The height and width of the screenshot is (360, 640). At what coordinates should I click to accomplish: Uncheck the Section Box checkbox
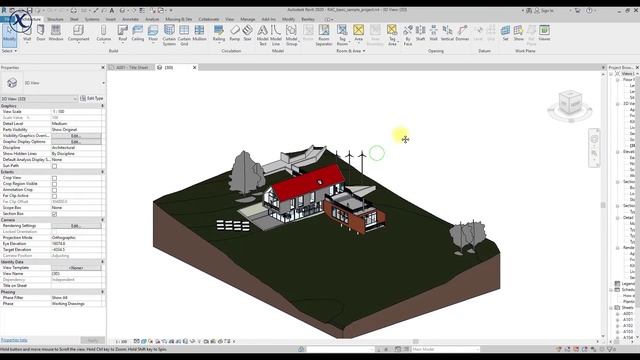(54, 214)
